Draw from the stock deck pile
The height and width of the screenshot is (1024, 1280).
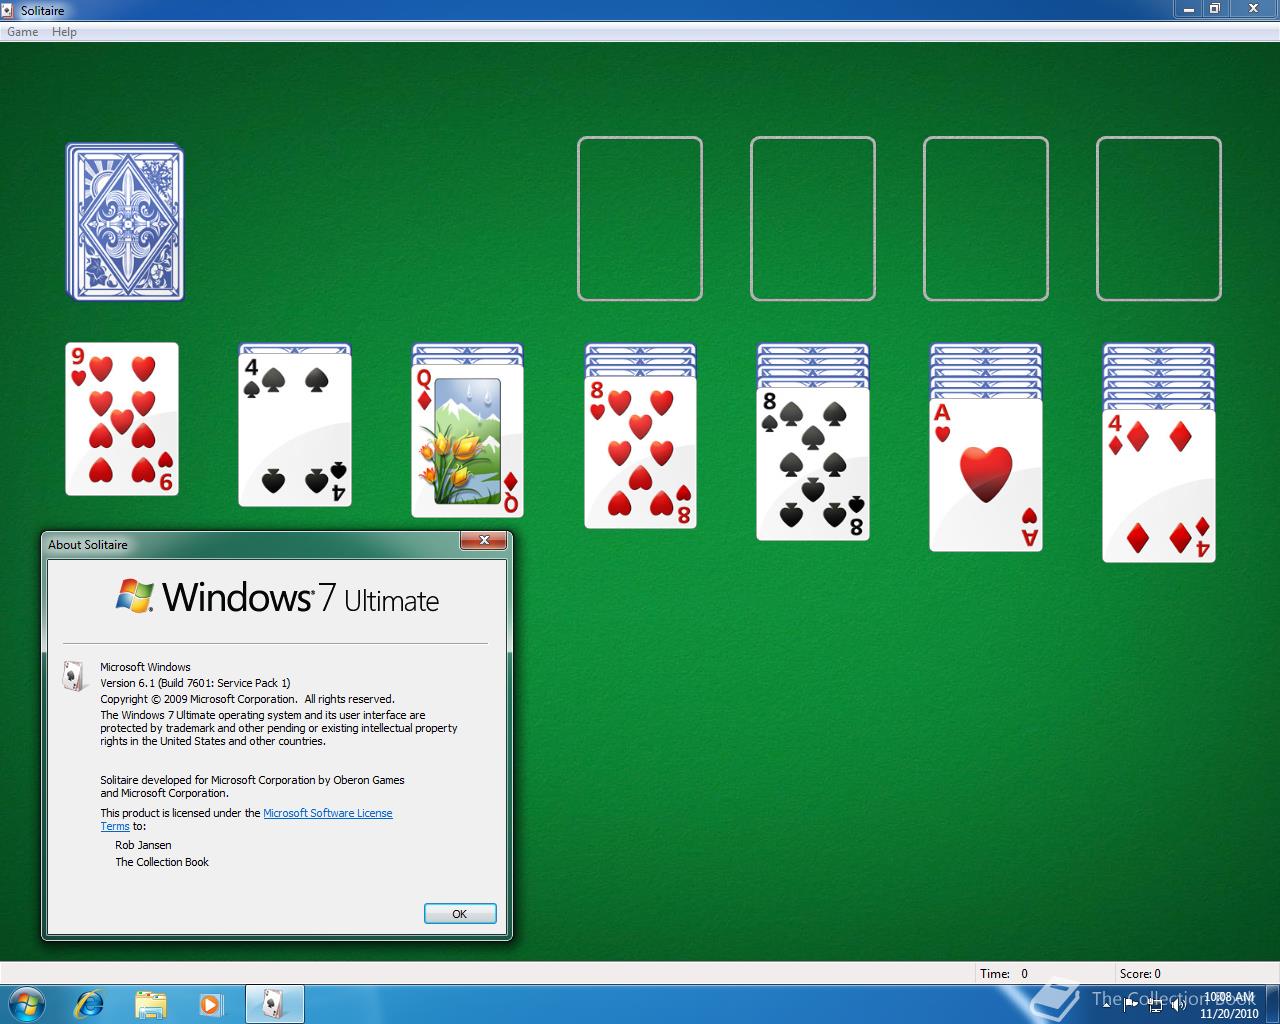(125, 221)
